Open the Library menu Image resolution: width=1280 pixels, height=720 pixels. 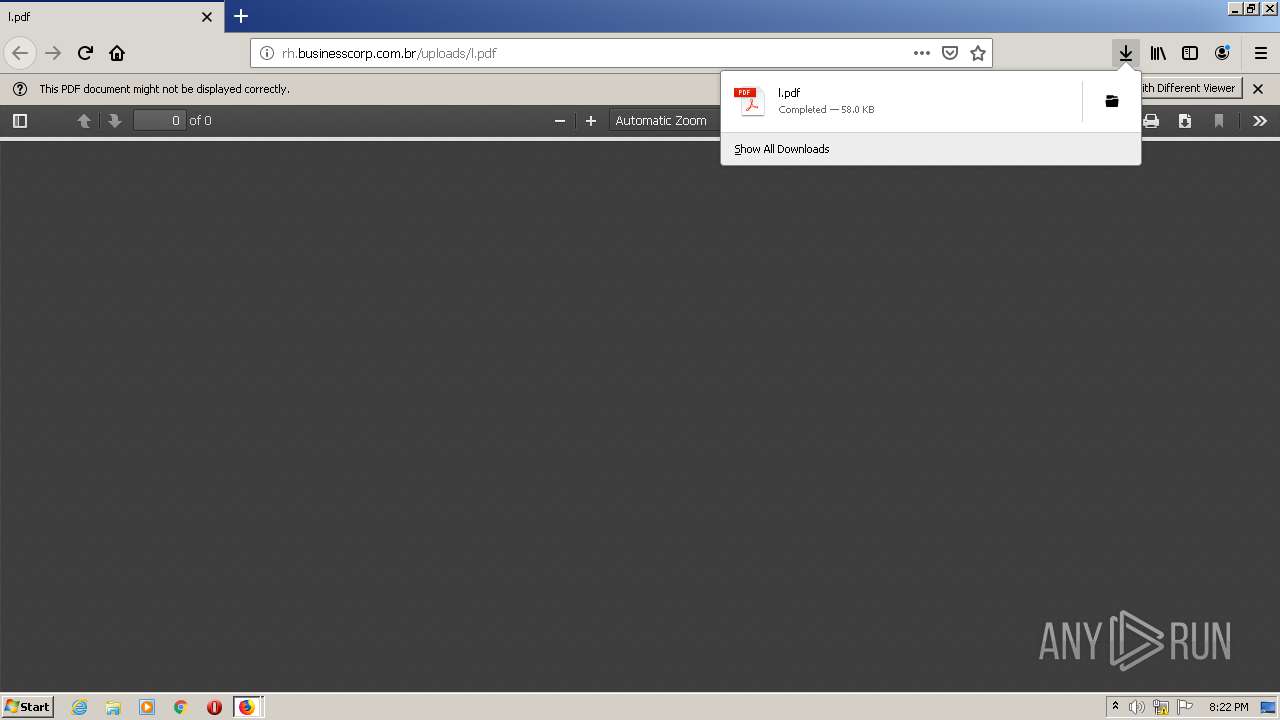point(1158,53)
